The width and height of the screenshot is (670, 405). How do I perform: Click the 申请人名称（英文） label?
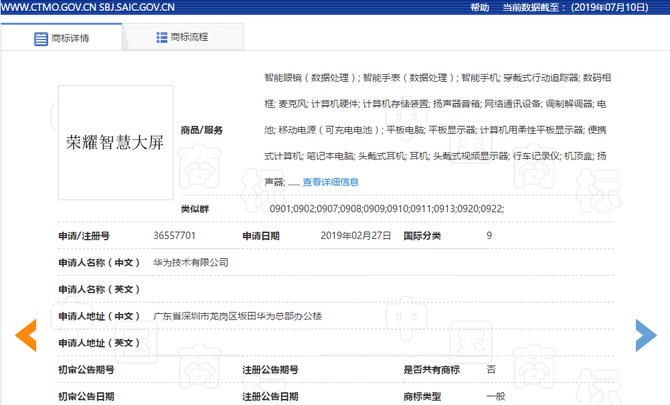tap(100, 289)
